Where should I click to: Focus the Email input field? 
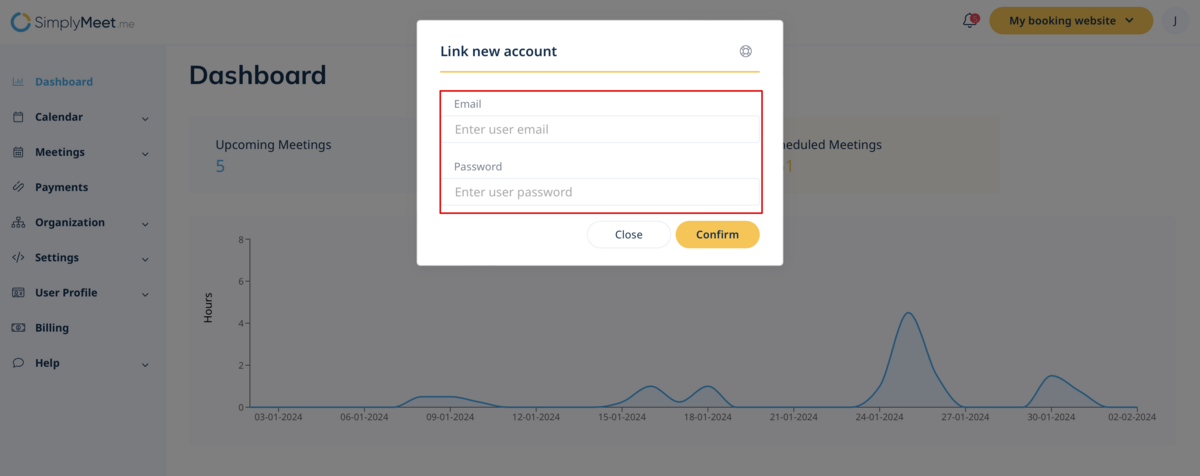600,129
